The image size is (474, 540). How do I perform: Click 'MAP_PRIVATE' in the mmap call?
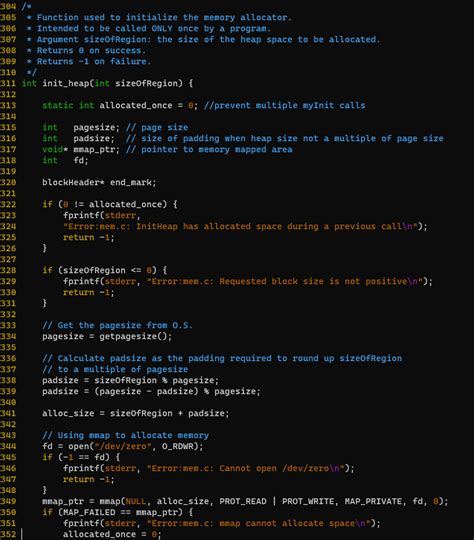[x=373, y=501]
